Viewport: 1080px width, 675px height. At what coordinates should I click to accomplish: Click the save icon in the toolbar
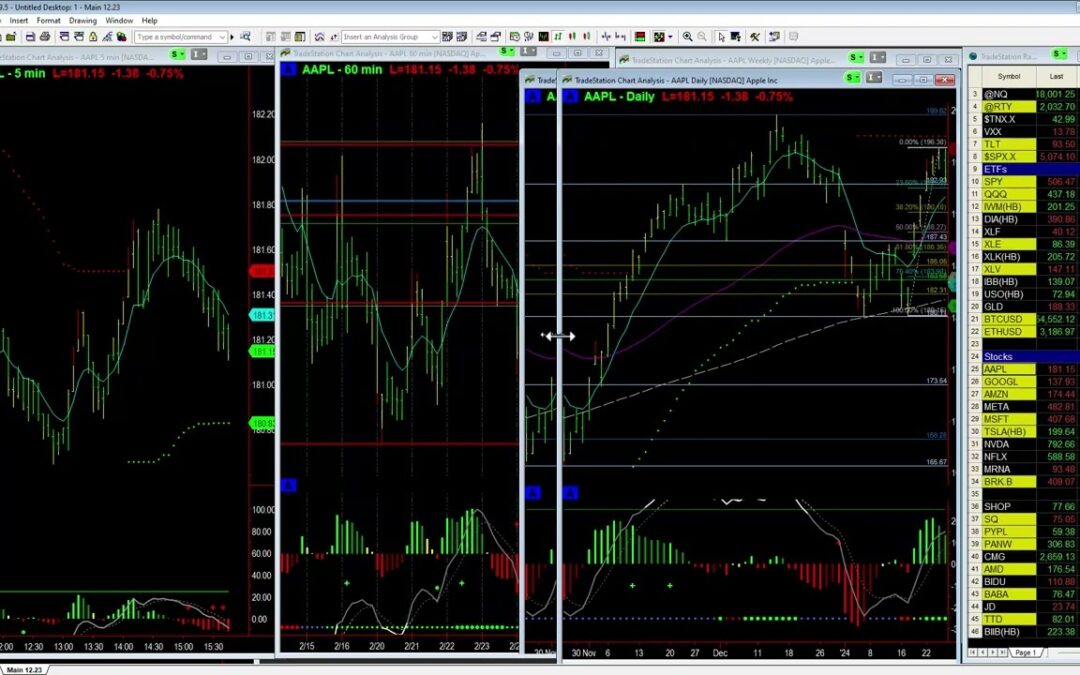click(x=30, y=37)
